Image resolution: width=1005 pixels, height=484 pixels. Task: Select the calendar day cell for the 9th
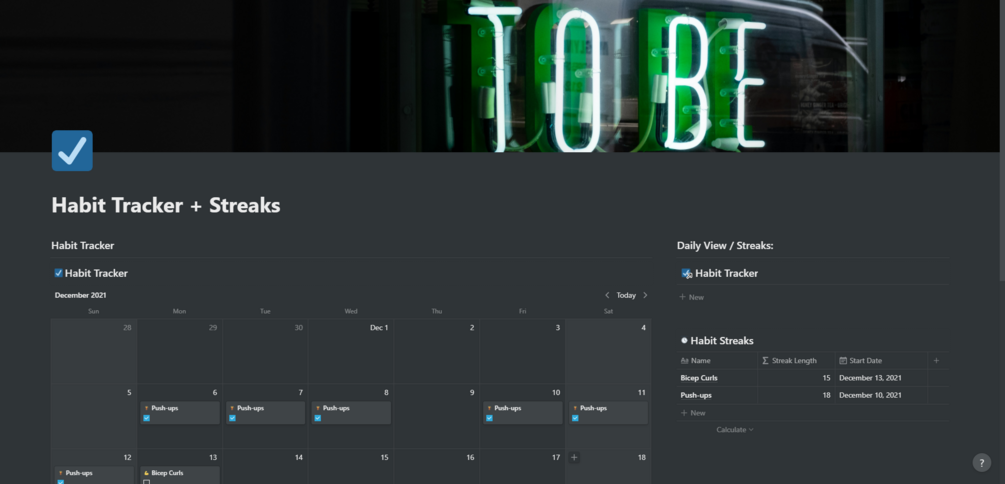[x=436, y=416]
